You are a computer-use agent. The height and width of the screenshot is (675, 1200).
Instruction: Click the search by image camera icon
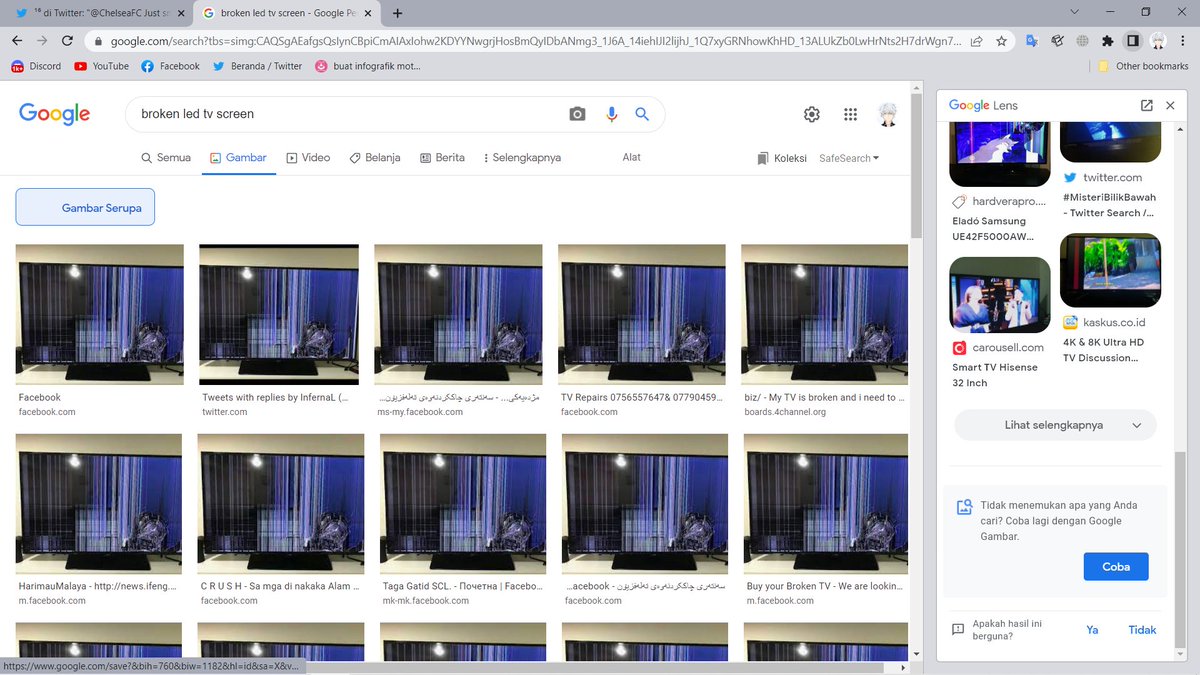[577, 114]
